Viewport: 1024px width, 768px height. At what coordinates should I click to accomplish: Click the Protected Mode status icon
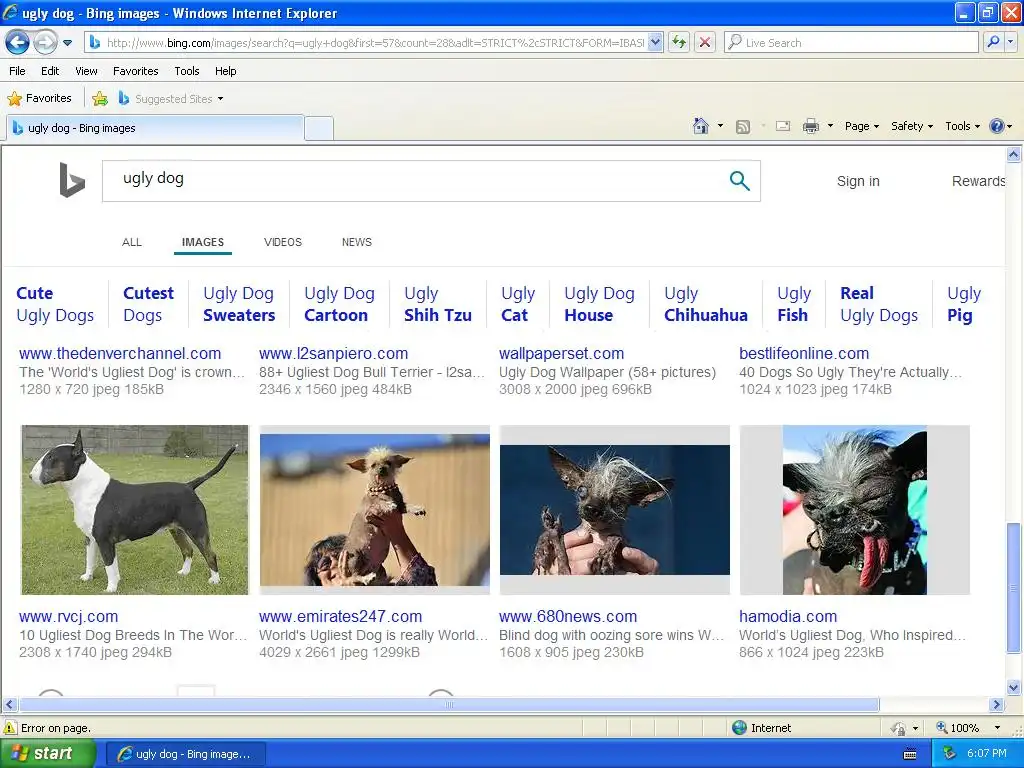899,728
